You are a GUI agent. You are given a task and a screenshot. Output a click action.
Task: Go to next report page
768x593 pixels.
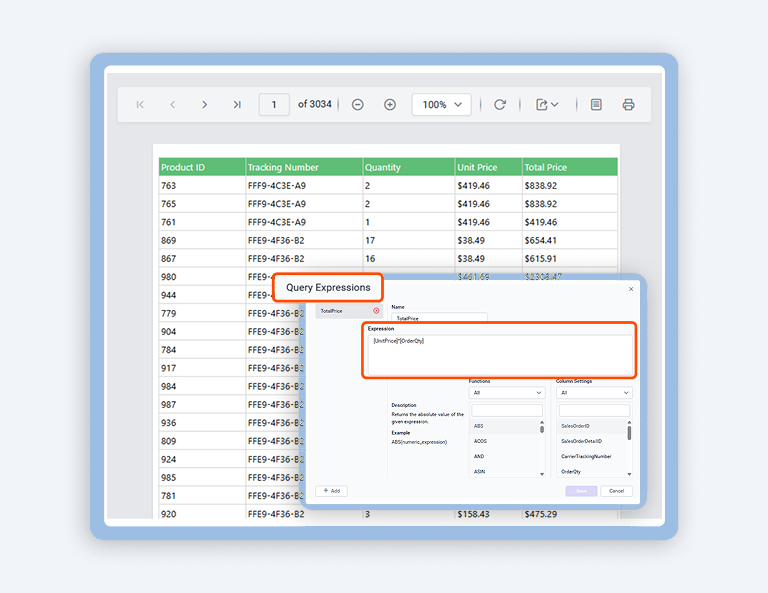pos(205,104)
